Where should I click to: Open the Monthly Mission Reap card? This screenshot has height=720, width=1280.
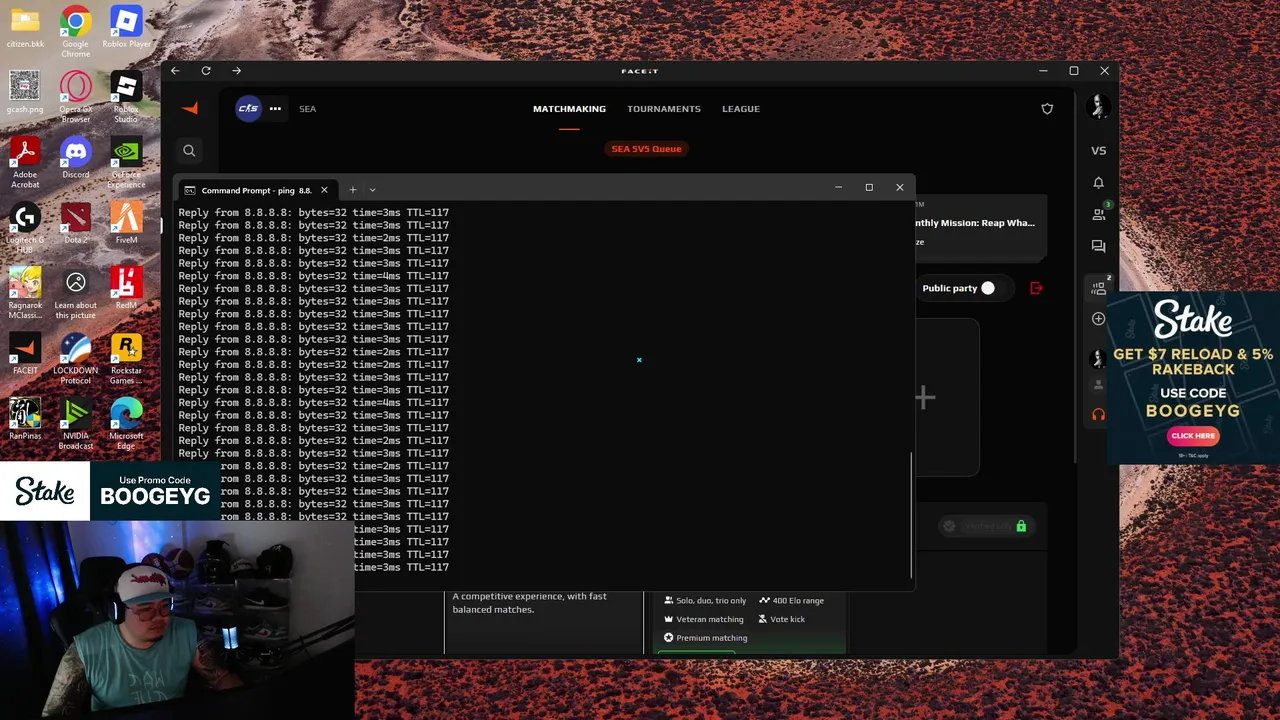point(980,230)
